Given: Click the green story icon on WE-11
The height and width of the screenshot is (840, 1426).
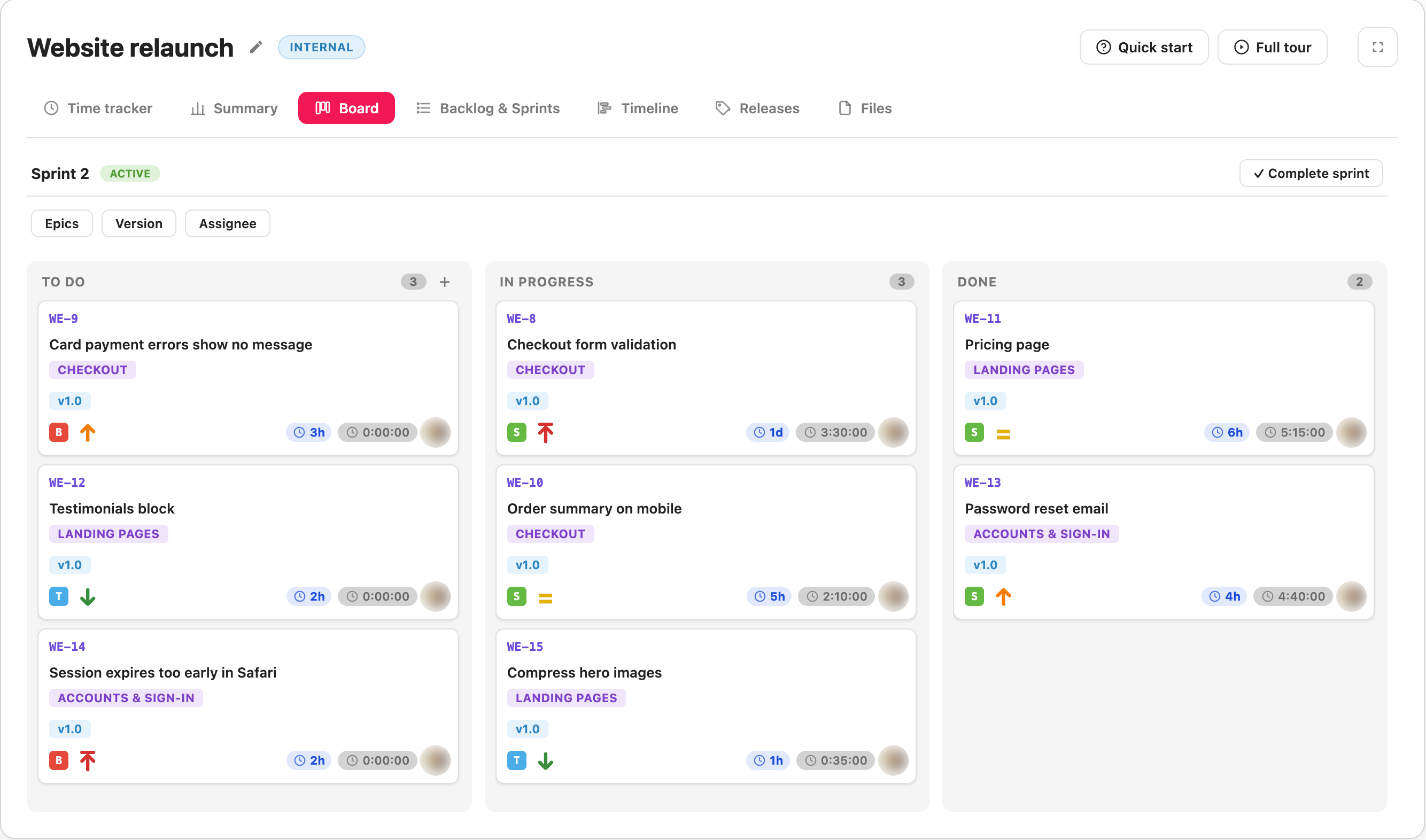Looking at the screenshot, I should 974,433.
